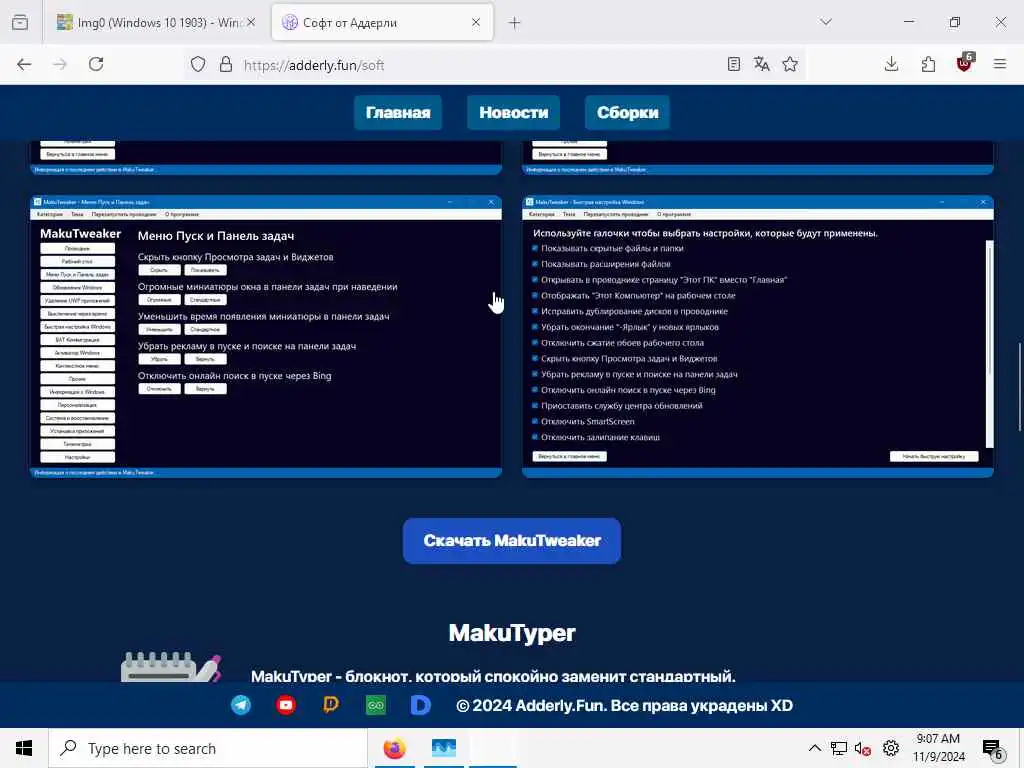Click the © 2024 Adderly.Fun footer text
Screen dimensions: 1024x768
tap(624, 705)
